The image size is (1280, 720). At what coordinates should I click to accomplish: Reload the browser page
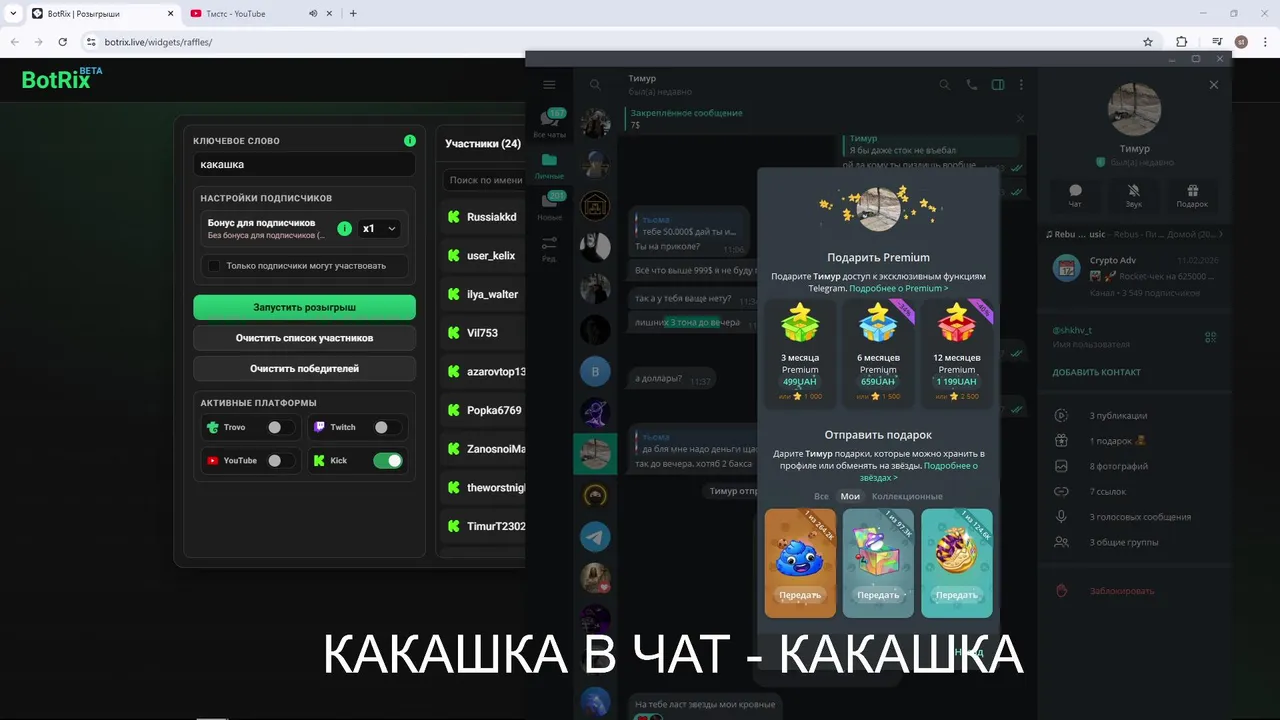[x=62, y=42]
